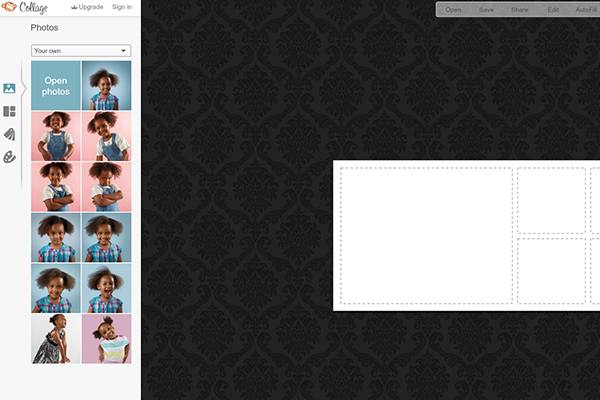Screen dimensions: 600x400
Task: Expand the 'Your own' photo source dropdown
Action: (81, 50)
